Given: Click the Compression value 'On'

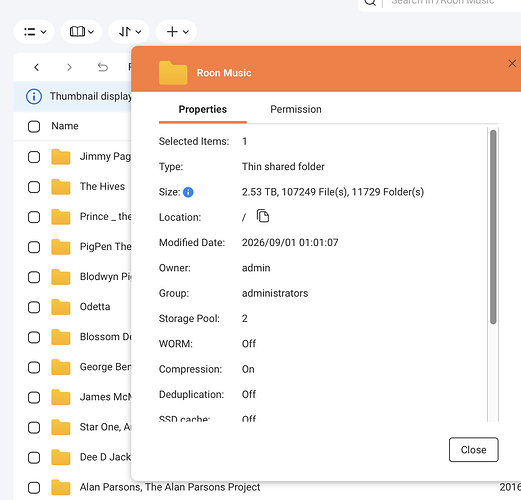Looking at the screenshot, I should (248, 369).
